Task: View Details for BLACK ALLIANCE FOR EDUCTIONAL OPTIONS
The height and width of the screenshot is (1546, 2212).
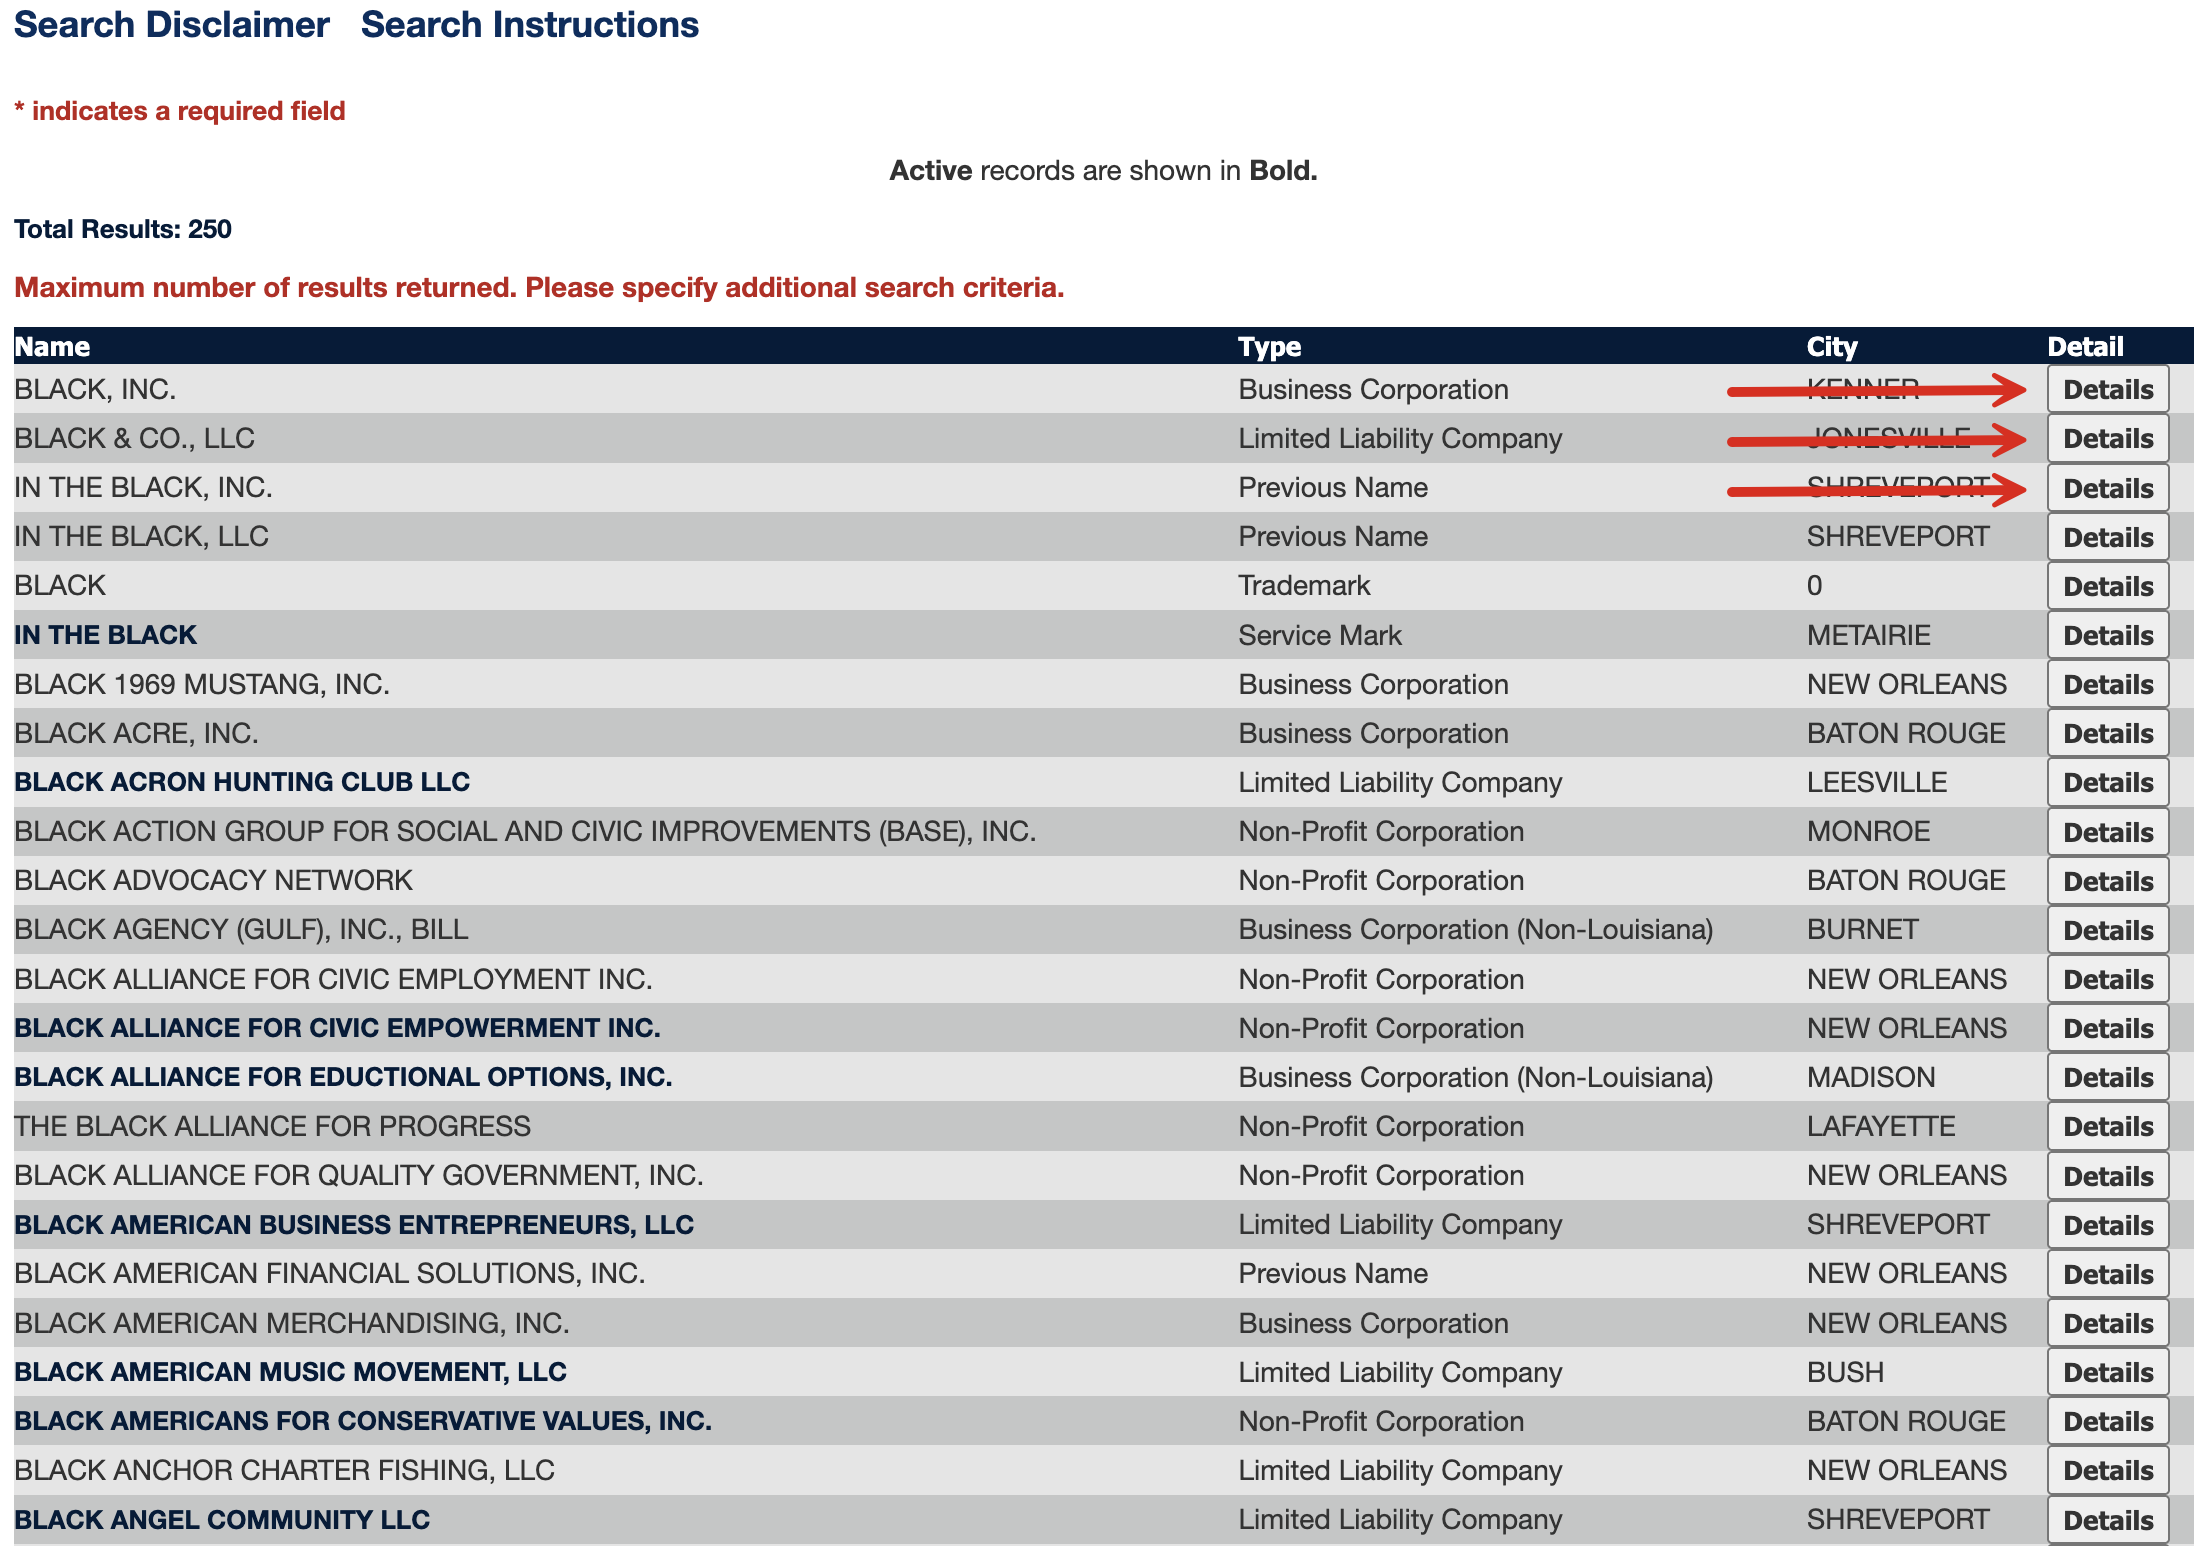Action: pos(2108,1077)
